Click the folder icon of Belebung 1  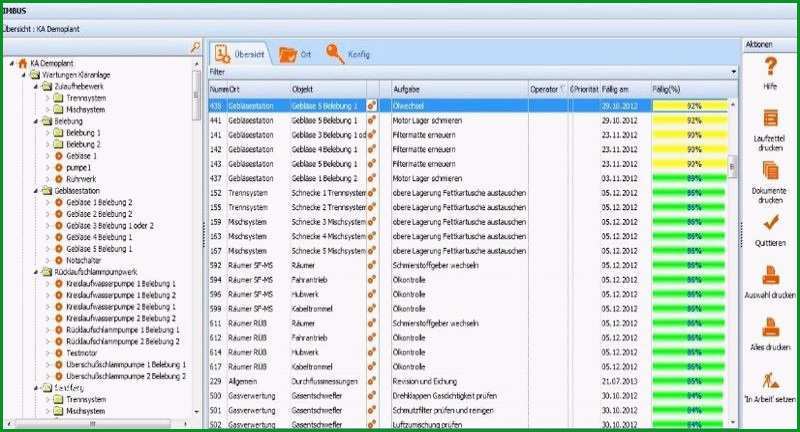pos(59,133)
